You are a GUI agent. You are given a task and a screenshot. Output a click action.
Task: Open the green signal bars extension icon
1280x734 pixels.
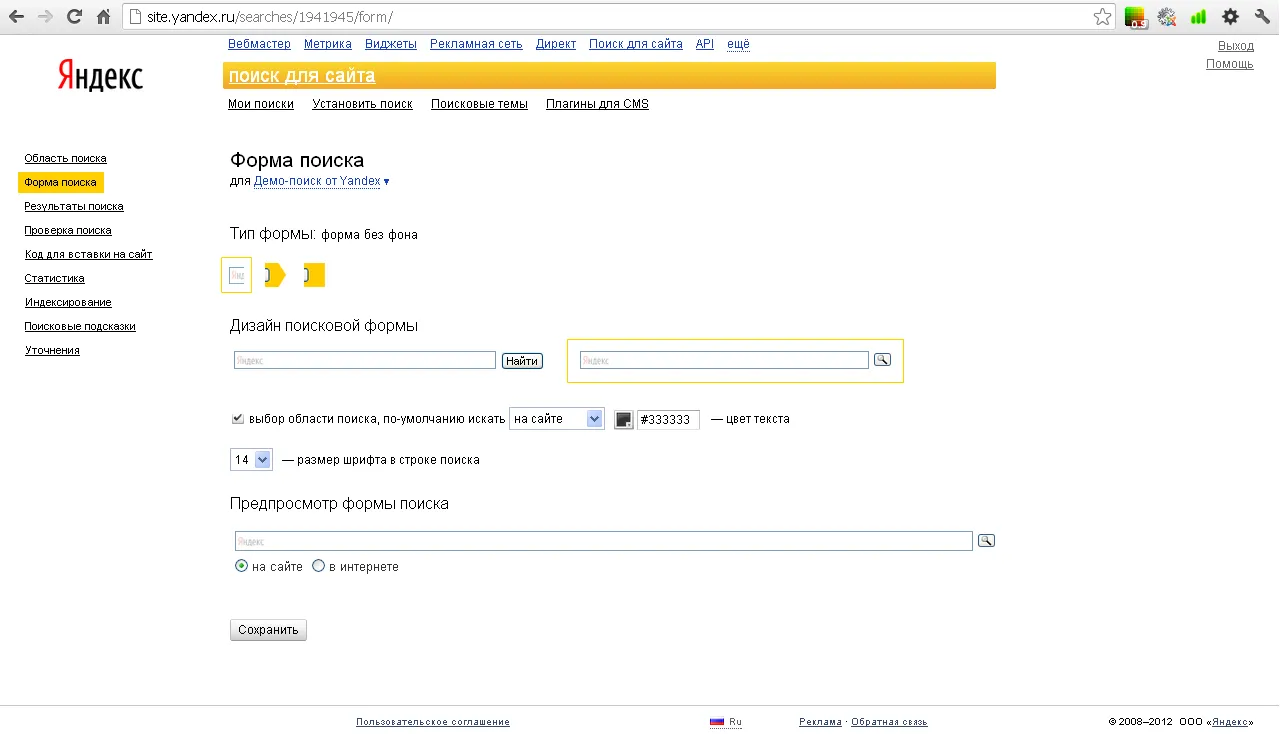(x=1198, y=16)
